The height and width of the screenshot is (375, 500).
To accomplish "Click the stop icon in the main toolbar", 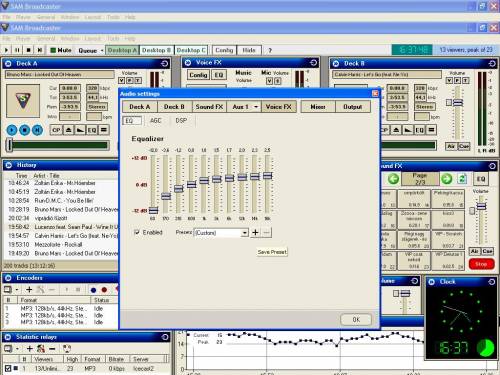I will click(29, 50).
